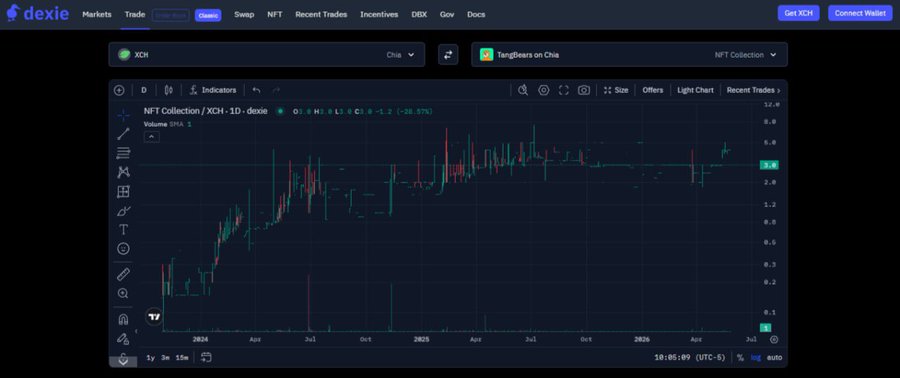The height and width of the screenshot is (378, 900).
Task: Set chart range to 15m
Action: pyautogui.click(x=182, y=357)
